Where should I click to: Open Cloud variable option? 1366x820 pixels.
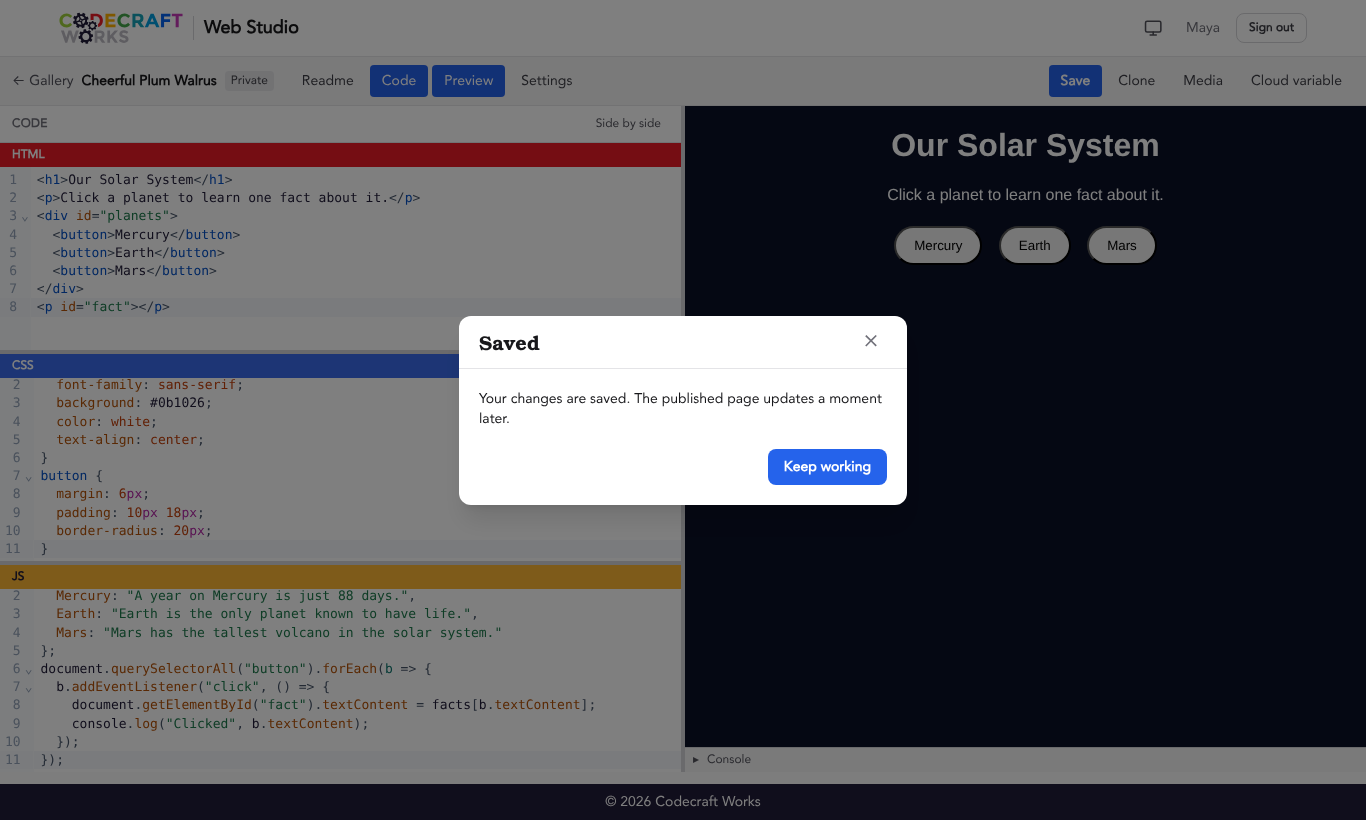point(1296,81)
